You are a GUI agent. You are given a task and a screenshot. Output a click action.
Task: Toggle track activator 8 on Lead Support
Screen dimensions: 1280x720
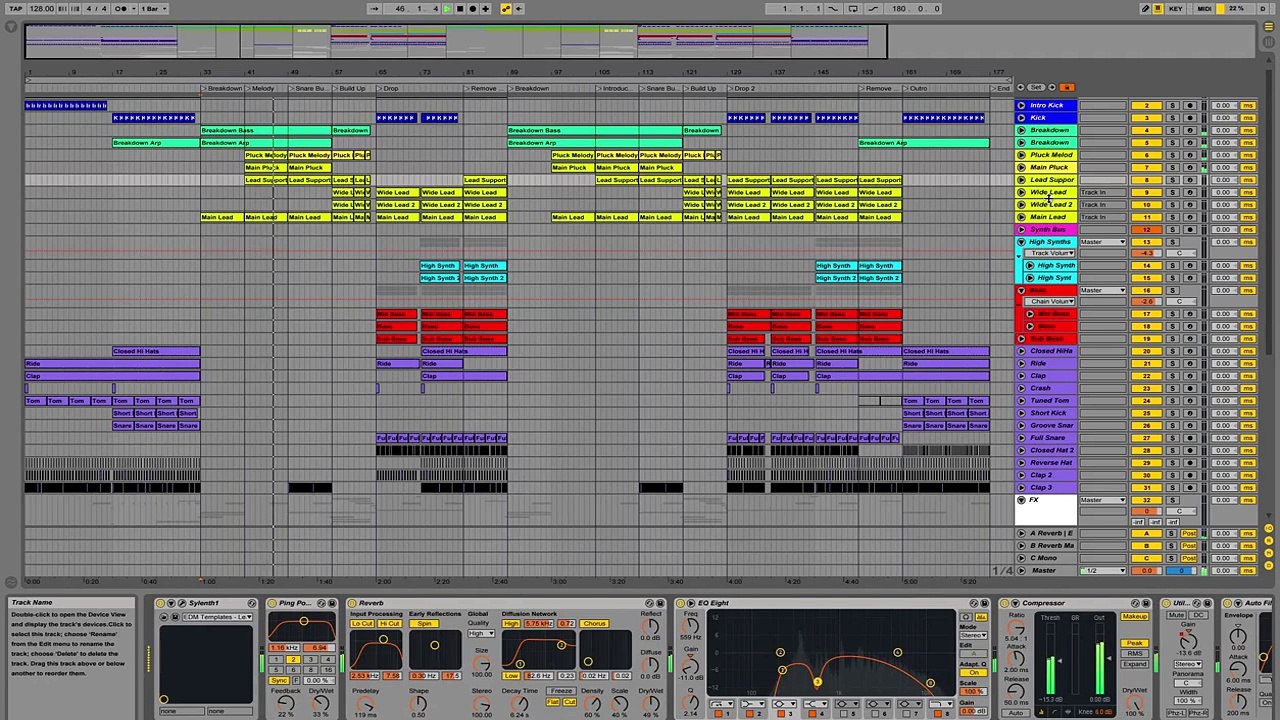pyautogui.click(x=1146, y=180)
